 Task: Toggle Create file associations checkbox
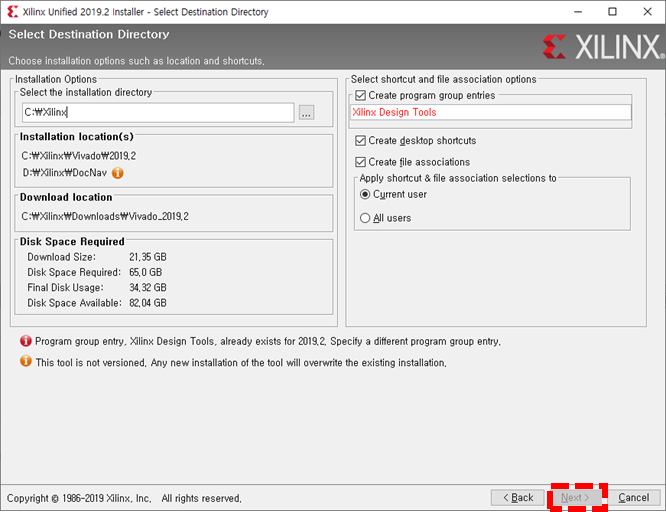(360, 162)
